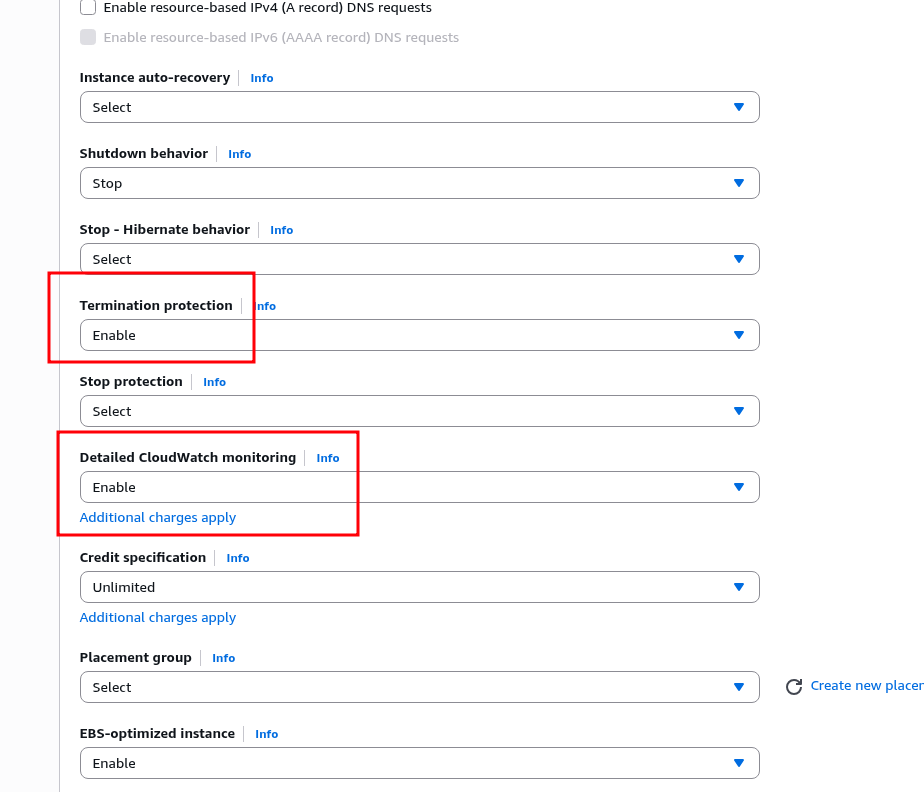Open Info link for EBS-optimized instance
The image size is (924, 792).
(267, 734)
